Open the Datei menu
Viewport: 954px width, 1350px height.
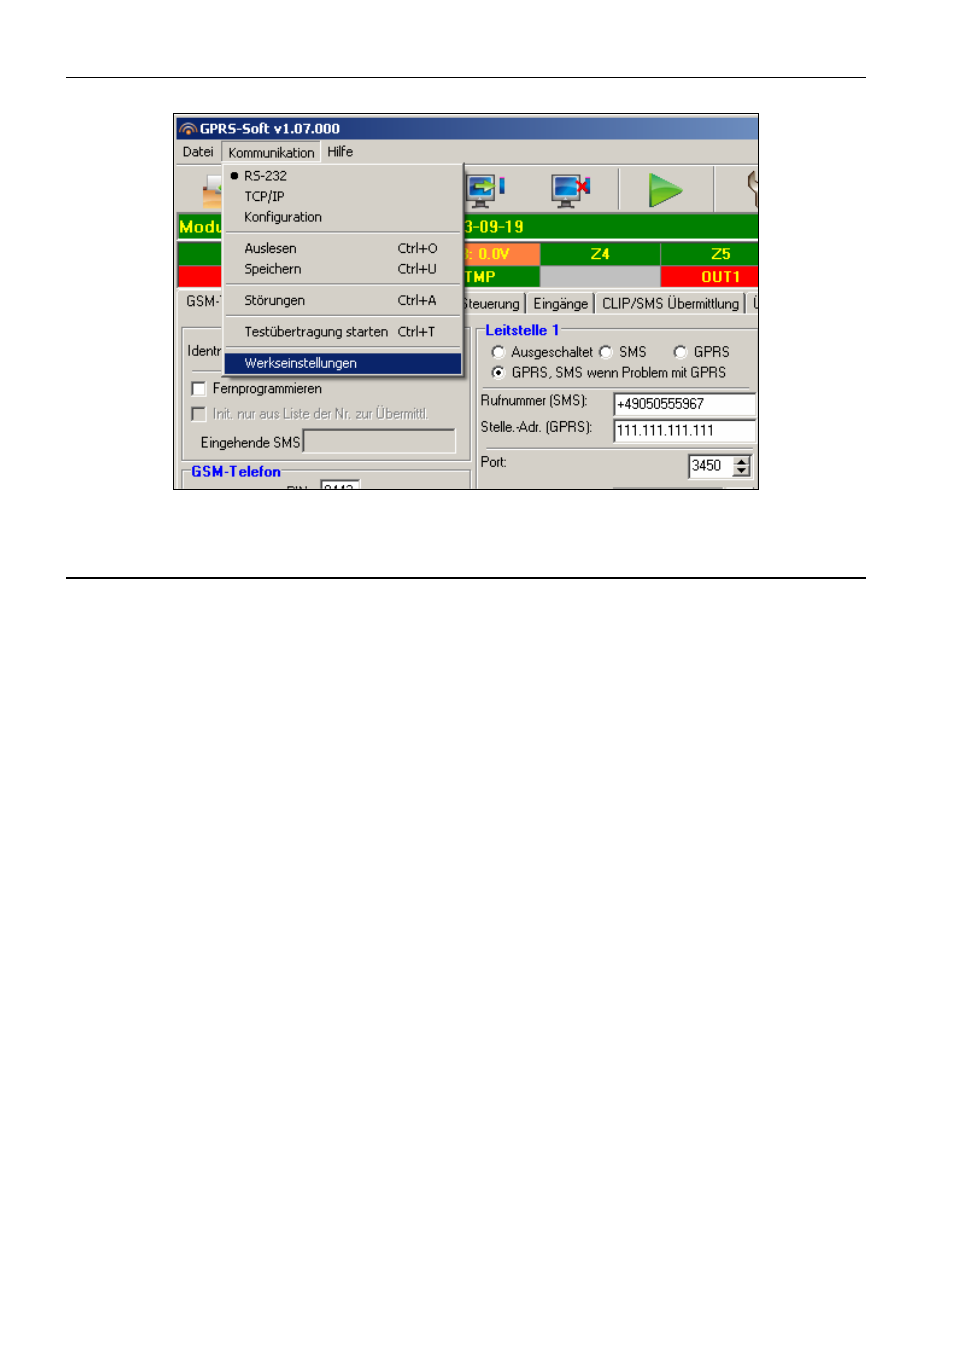(x=198, y=152)
